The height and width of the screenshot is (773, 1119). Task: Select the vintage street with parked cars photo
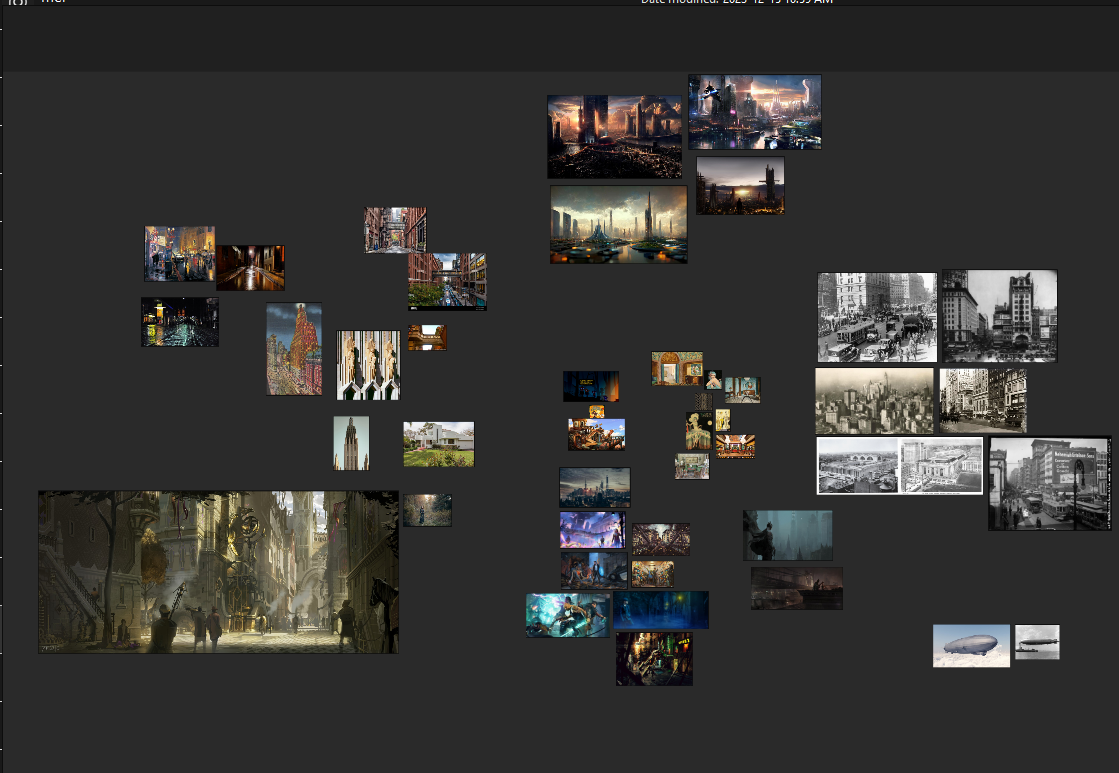point(983,400)
